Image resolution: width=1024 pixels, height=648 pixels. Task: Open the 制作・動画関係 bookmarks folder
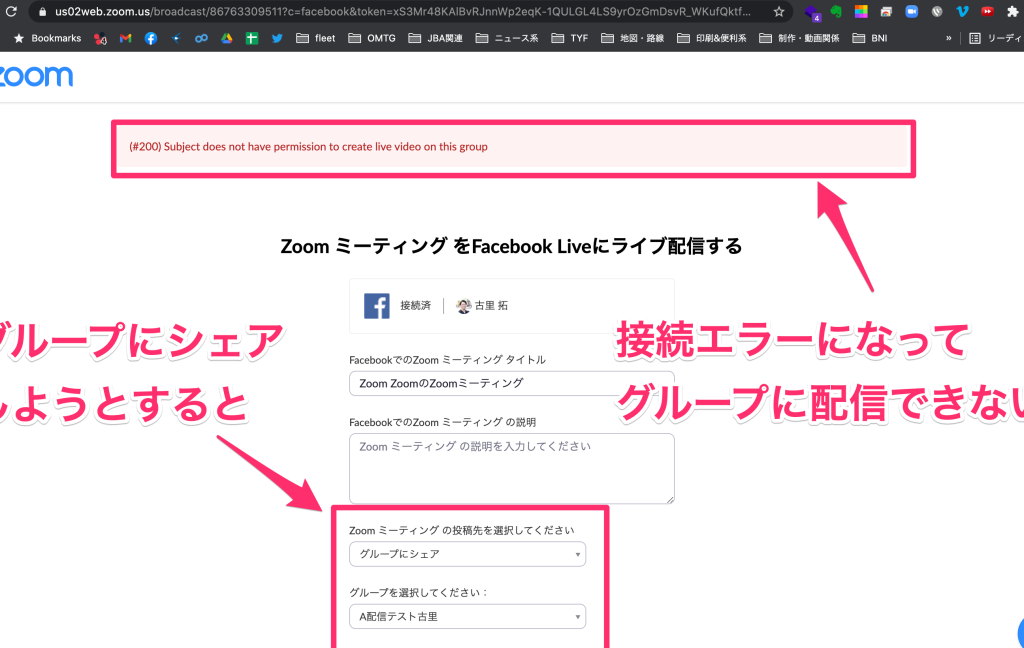(799, 39)
